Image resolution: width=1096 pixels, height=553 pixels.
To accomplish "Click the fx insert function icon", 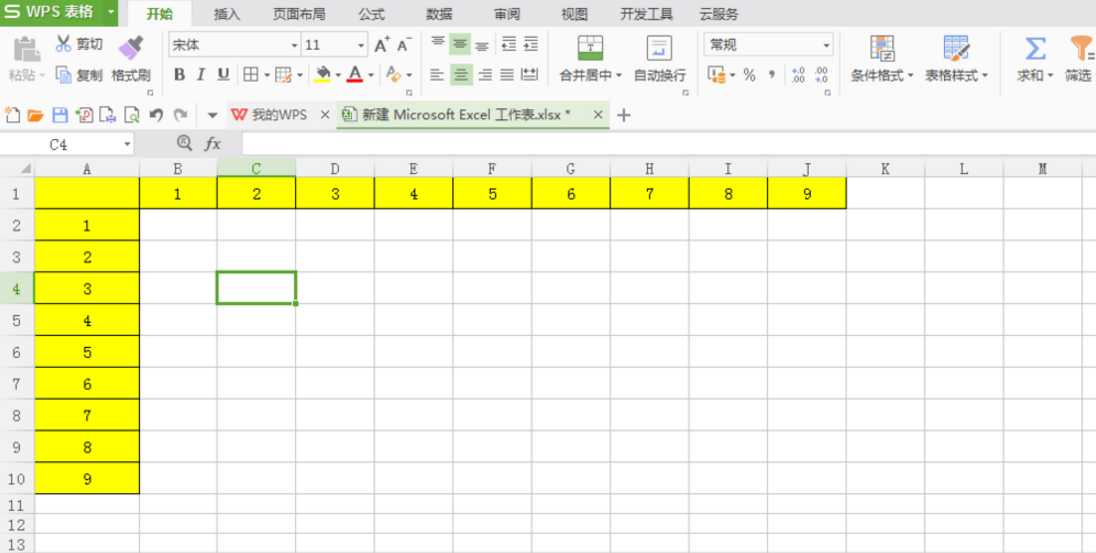I will (212, 144).
